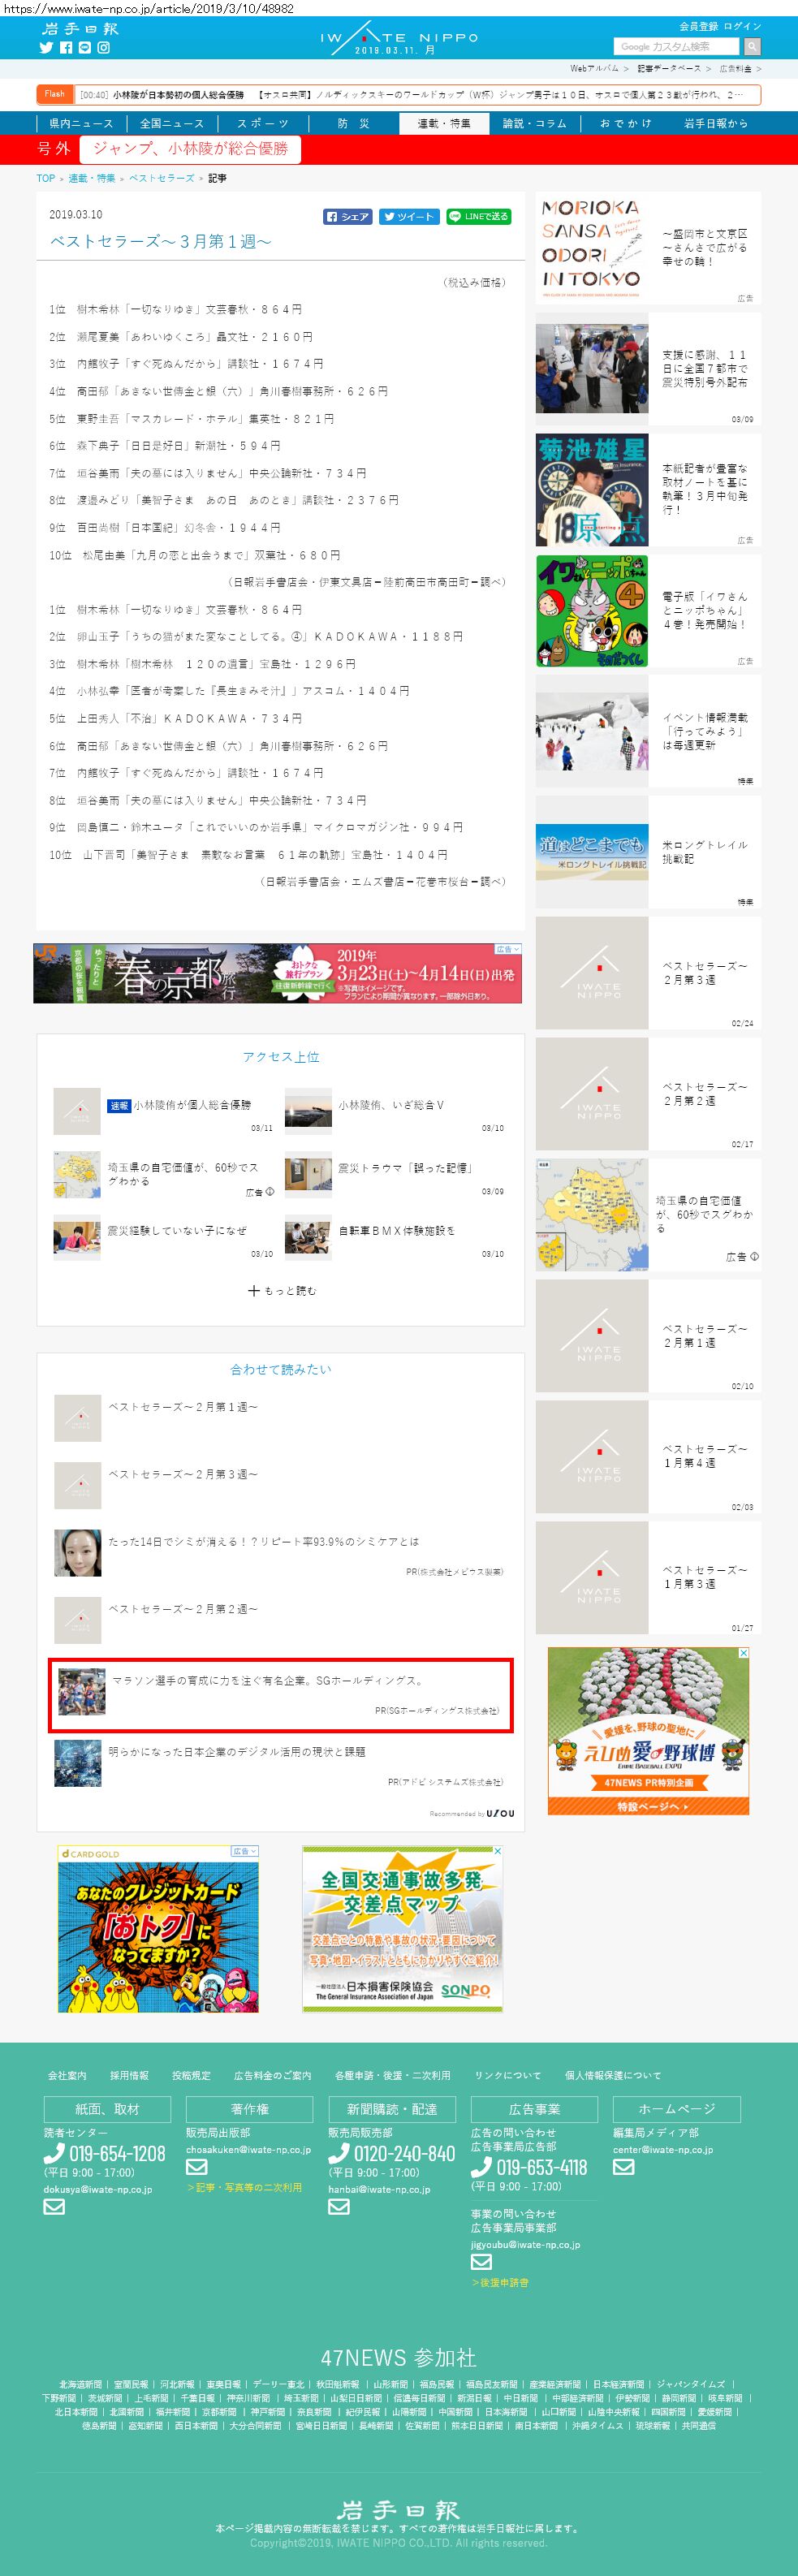Close the えひめ愛・野球博 ad
The height and width of the screenshot is (2576, 798).
pos(743,1653)
